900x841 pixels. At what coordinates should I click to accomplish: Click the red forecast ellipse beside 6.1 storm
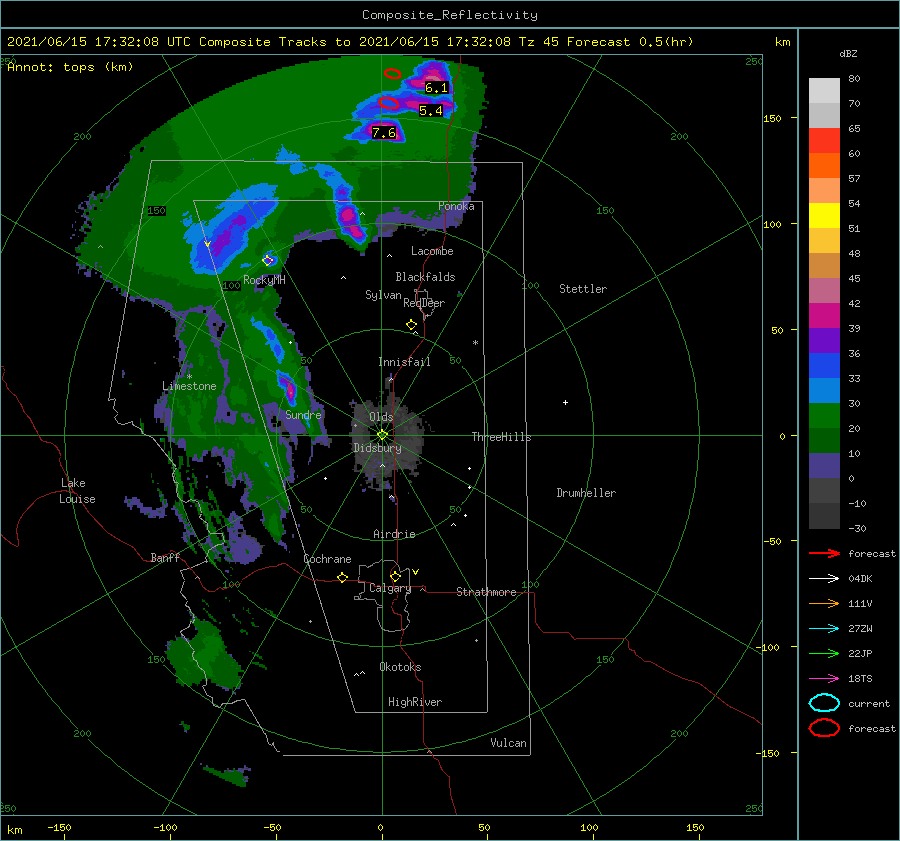(x=392, y=73)
